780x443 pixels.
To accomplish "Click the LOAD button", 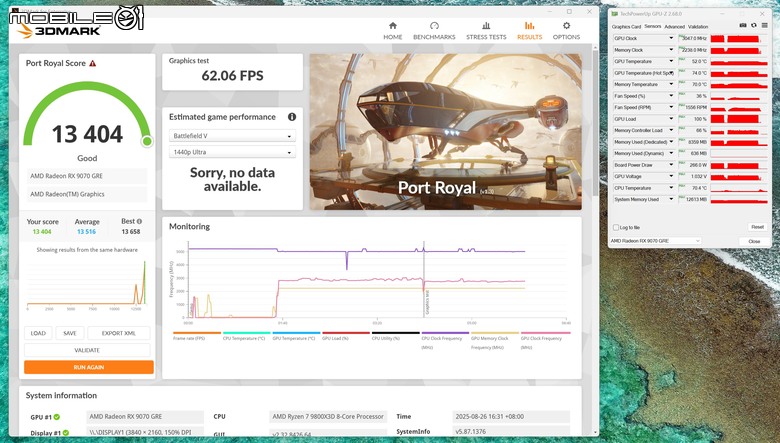I will pos(38,333).
